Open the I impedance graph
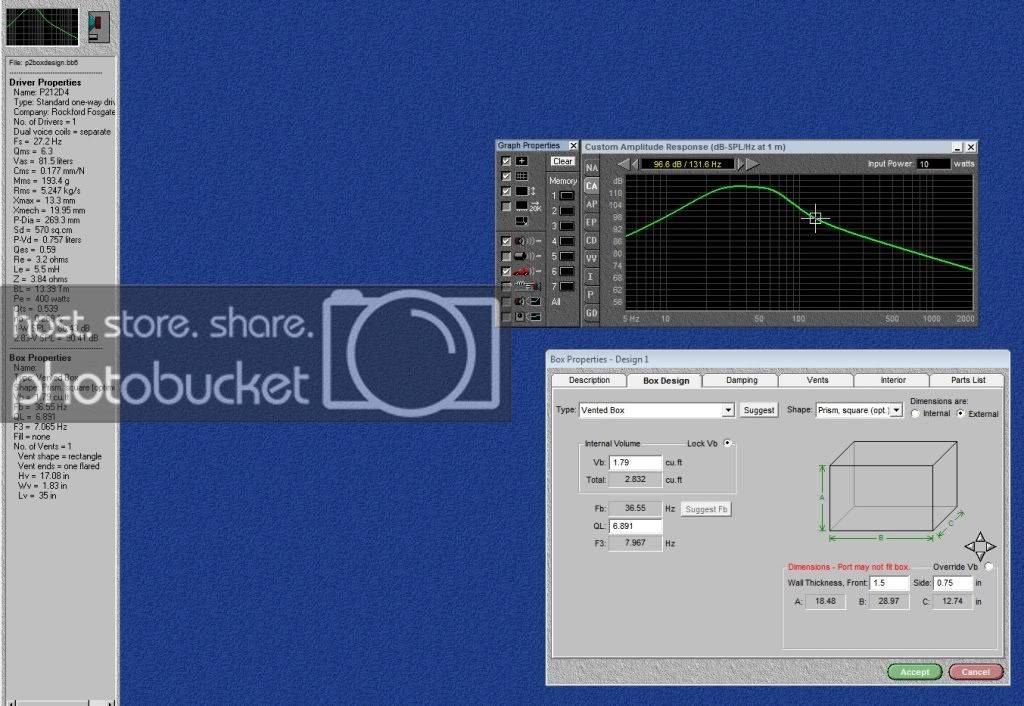The height and width of the screenshot is (706, 1024). (592, 277)
